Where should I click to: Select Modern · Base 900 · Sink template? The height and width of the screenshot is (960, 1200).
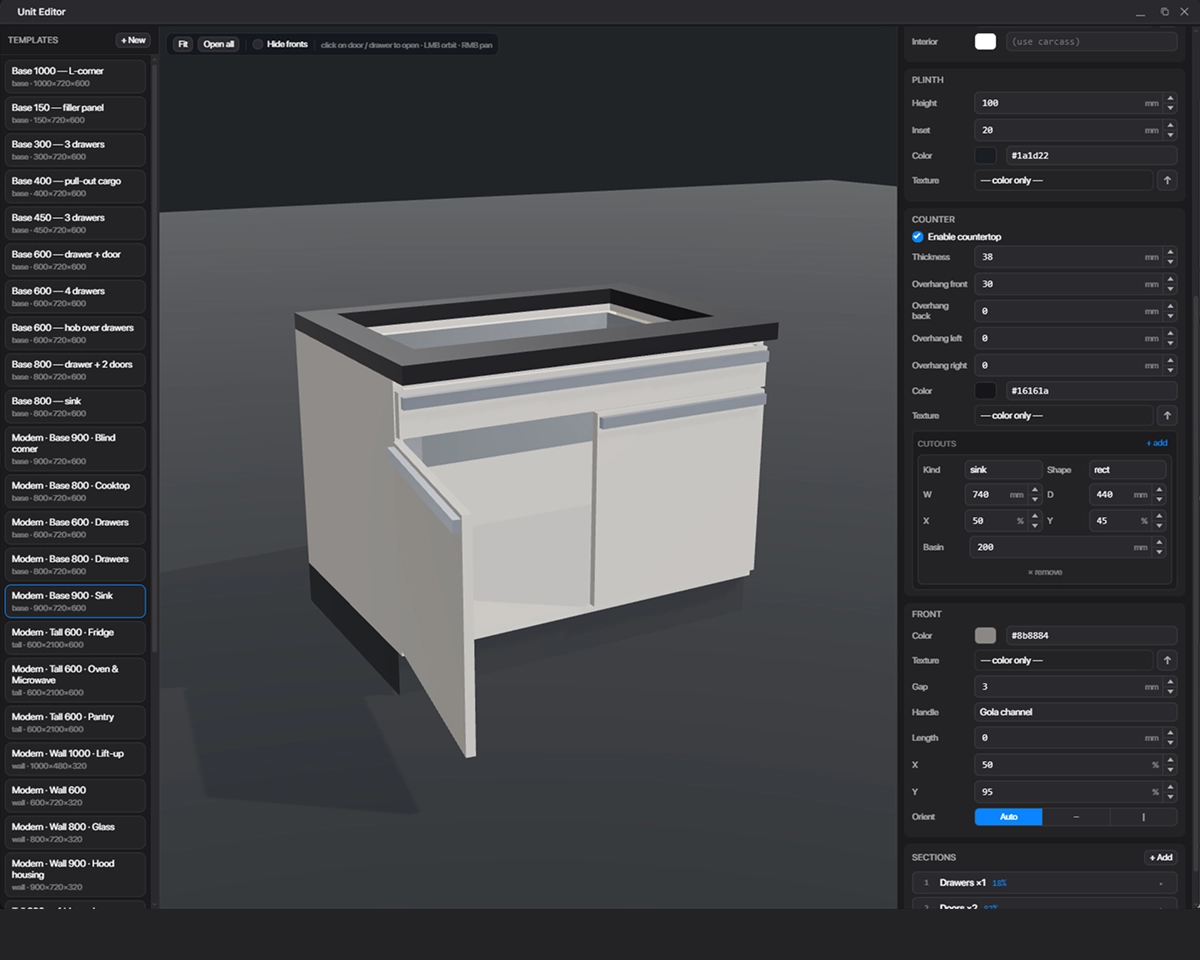pos(75,601)
